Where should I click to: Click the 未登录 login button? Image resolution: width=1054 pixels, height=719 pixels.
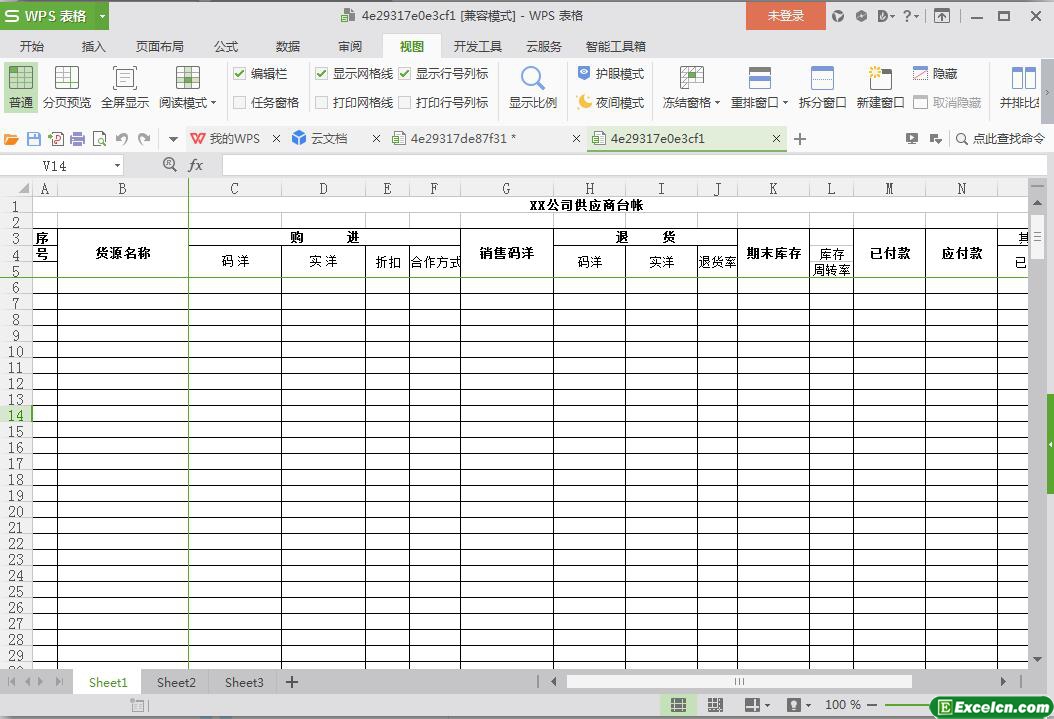[785, 16]
